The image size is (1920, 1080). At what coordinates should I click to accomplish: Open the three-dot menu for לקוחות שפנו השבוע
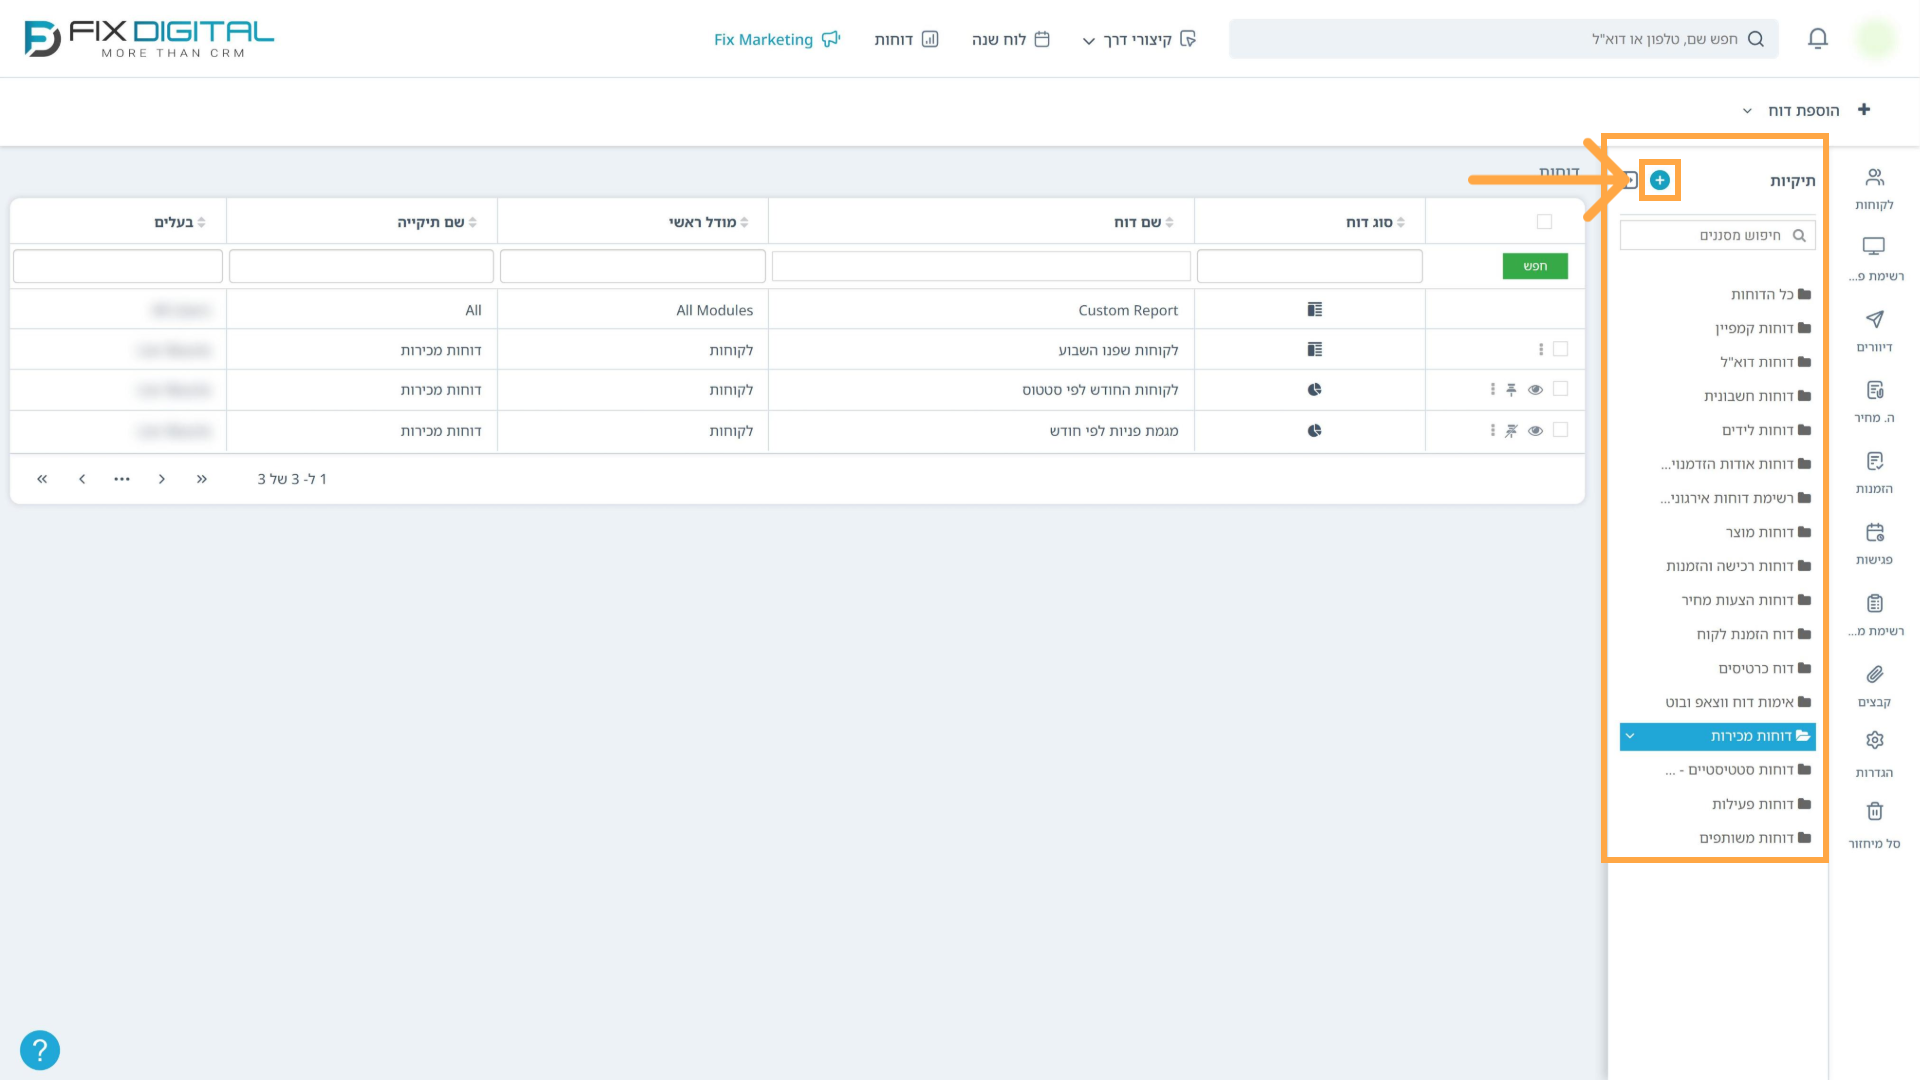click(x=1540, y=350)
